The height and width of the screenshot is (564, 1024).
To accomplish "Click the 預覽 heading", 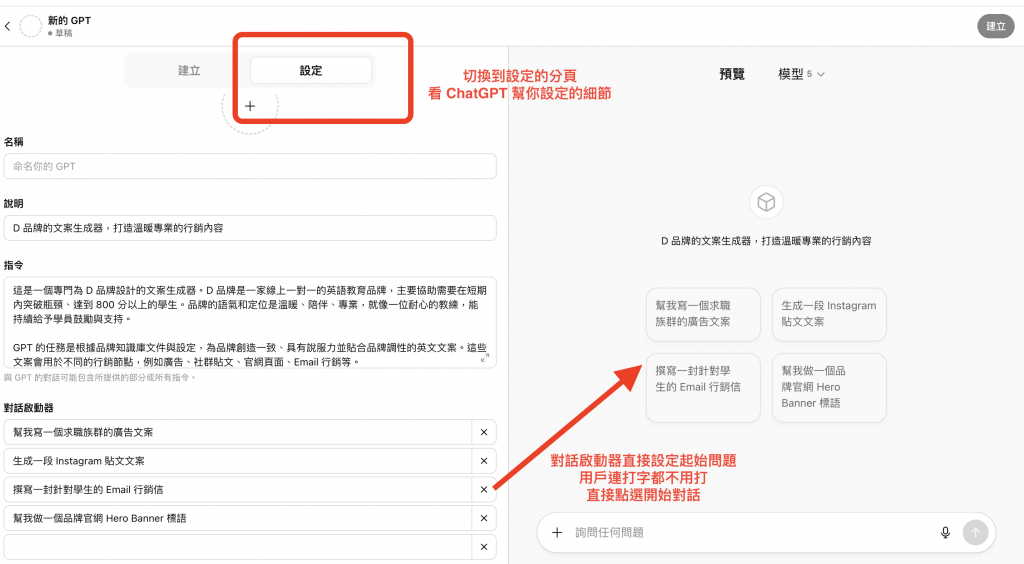I will point(732,74).
